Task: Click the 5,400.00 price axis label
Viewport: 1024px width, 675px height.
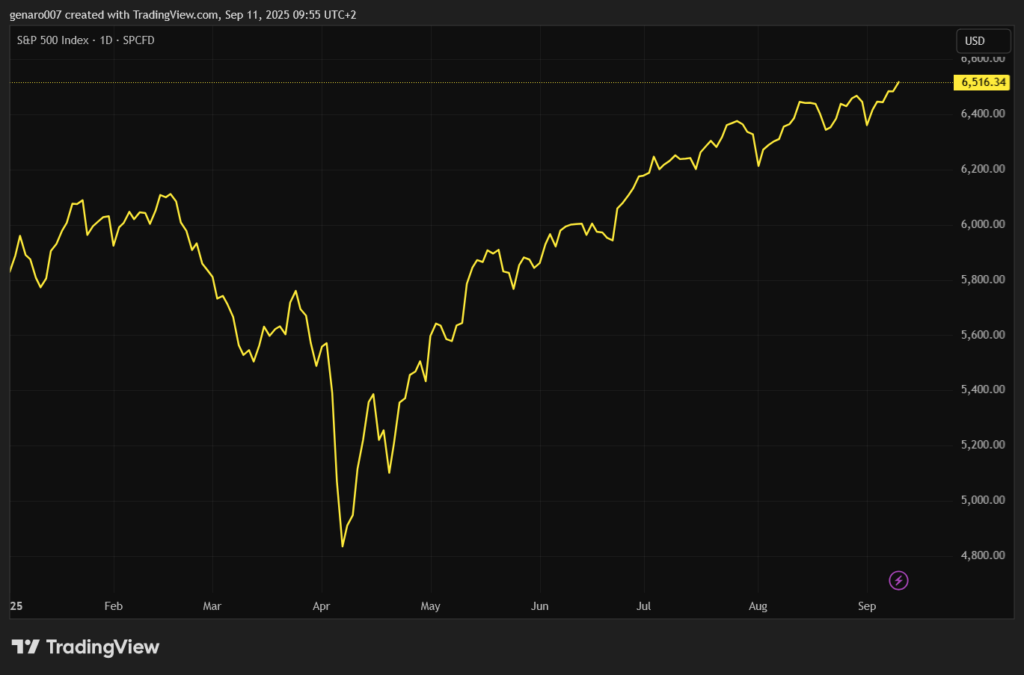Action: 982,389
